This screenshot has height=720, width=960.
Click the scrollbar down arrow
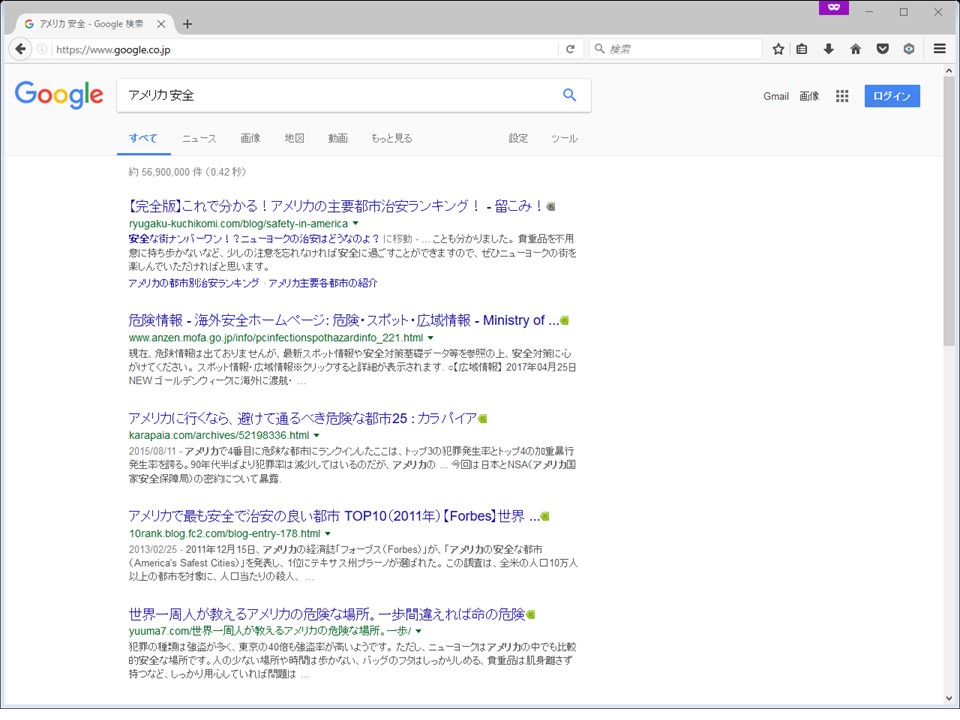click(x=949, y=698)
